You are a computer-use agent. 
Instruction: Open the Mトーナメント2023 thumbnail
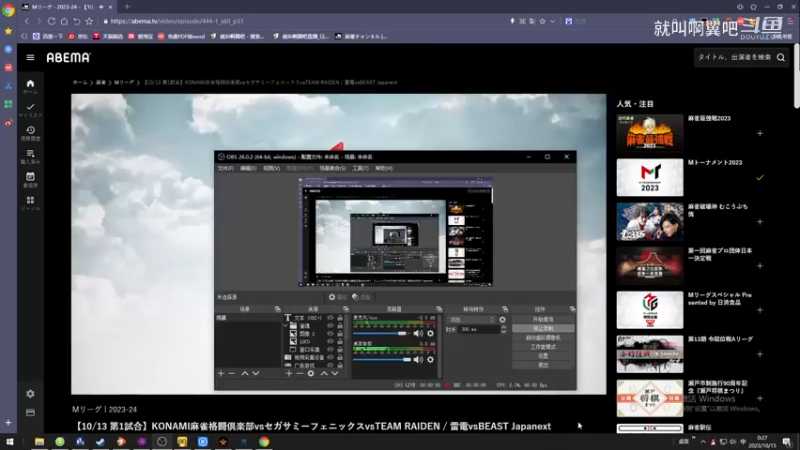649,178
